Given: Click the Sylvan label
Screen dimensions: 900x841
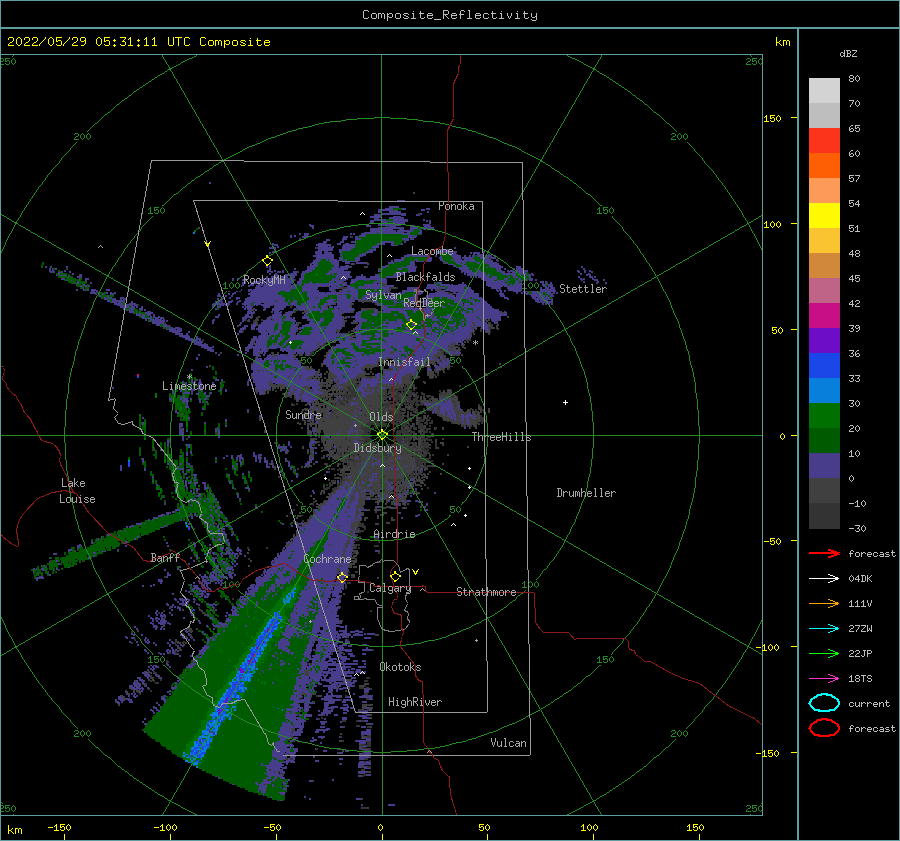Looking at the screenshot, I should coord(383,295).
